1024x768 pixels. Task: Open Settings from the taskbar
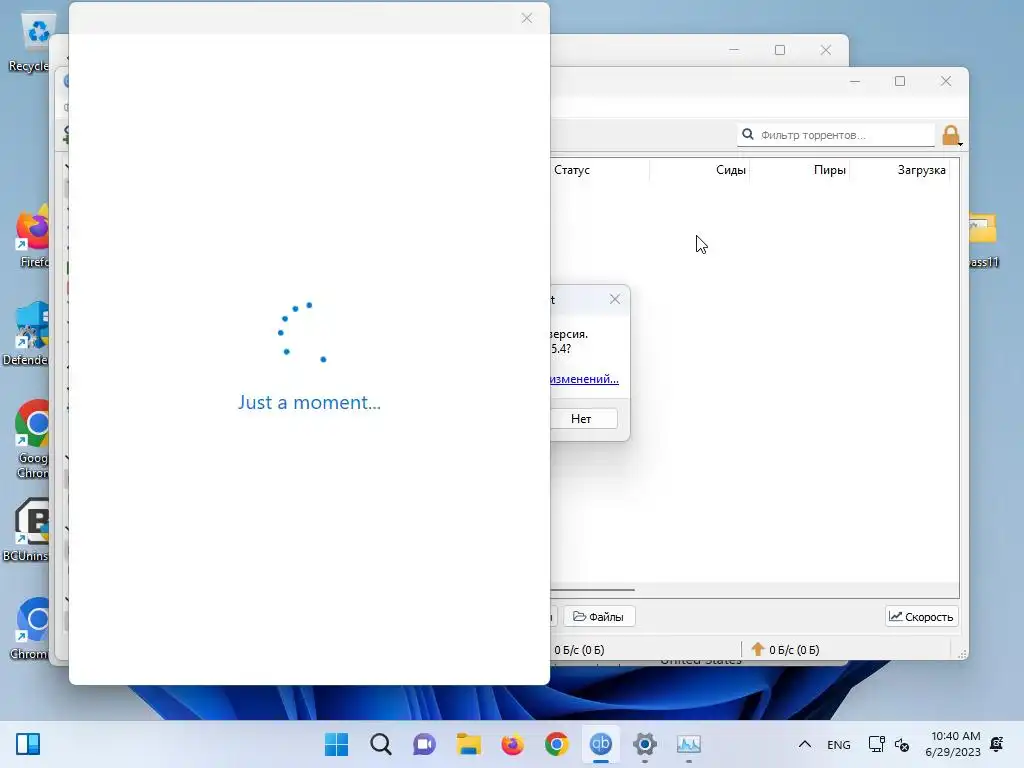point(645,744)
